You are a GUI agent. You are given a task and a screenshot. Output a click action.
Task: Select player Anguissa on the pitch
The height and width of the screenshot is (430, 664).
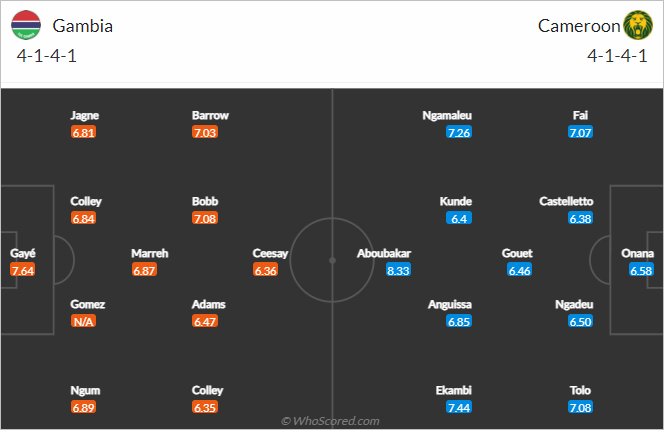point(450,304)
